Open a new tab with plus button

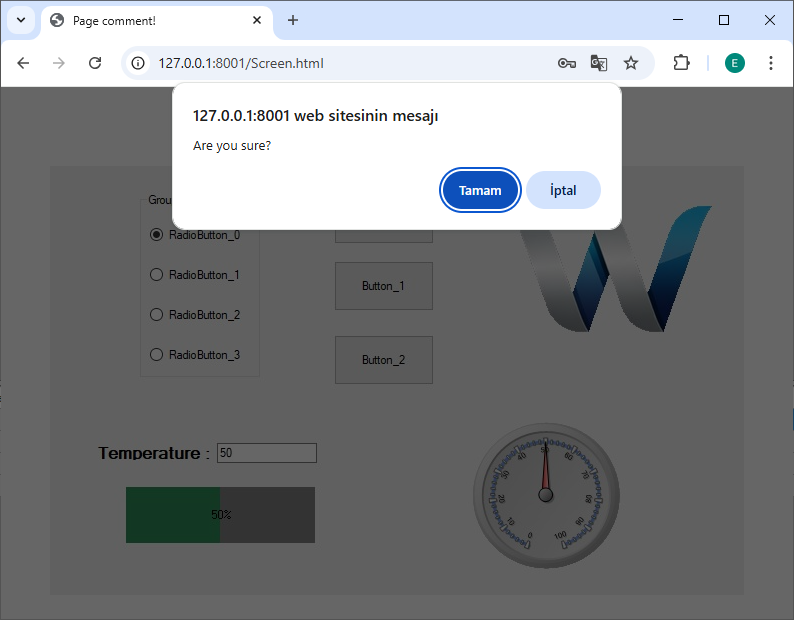coord(293,20)
